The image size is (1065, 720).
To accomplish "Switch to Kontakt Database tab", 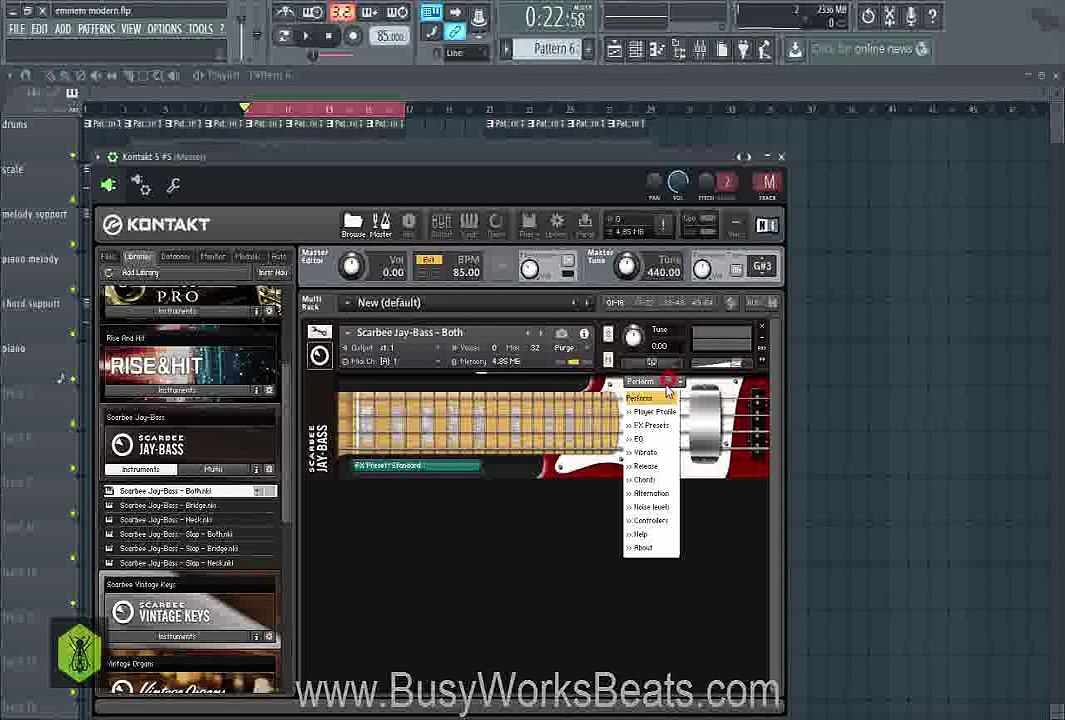I will coord(175,257).
